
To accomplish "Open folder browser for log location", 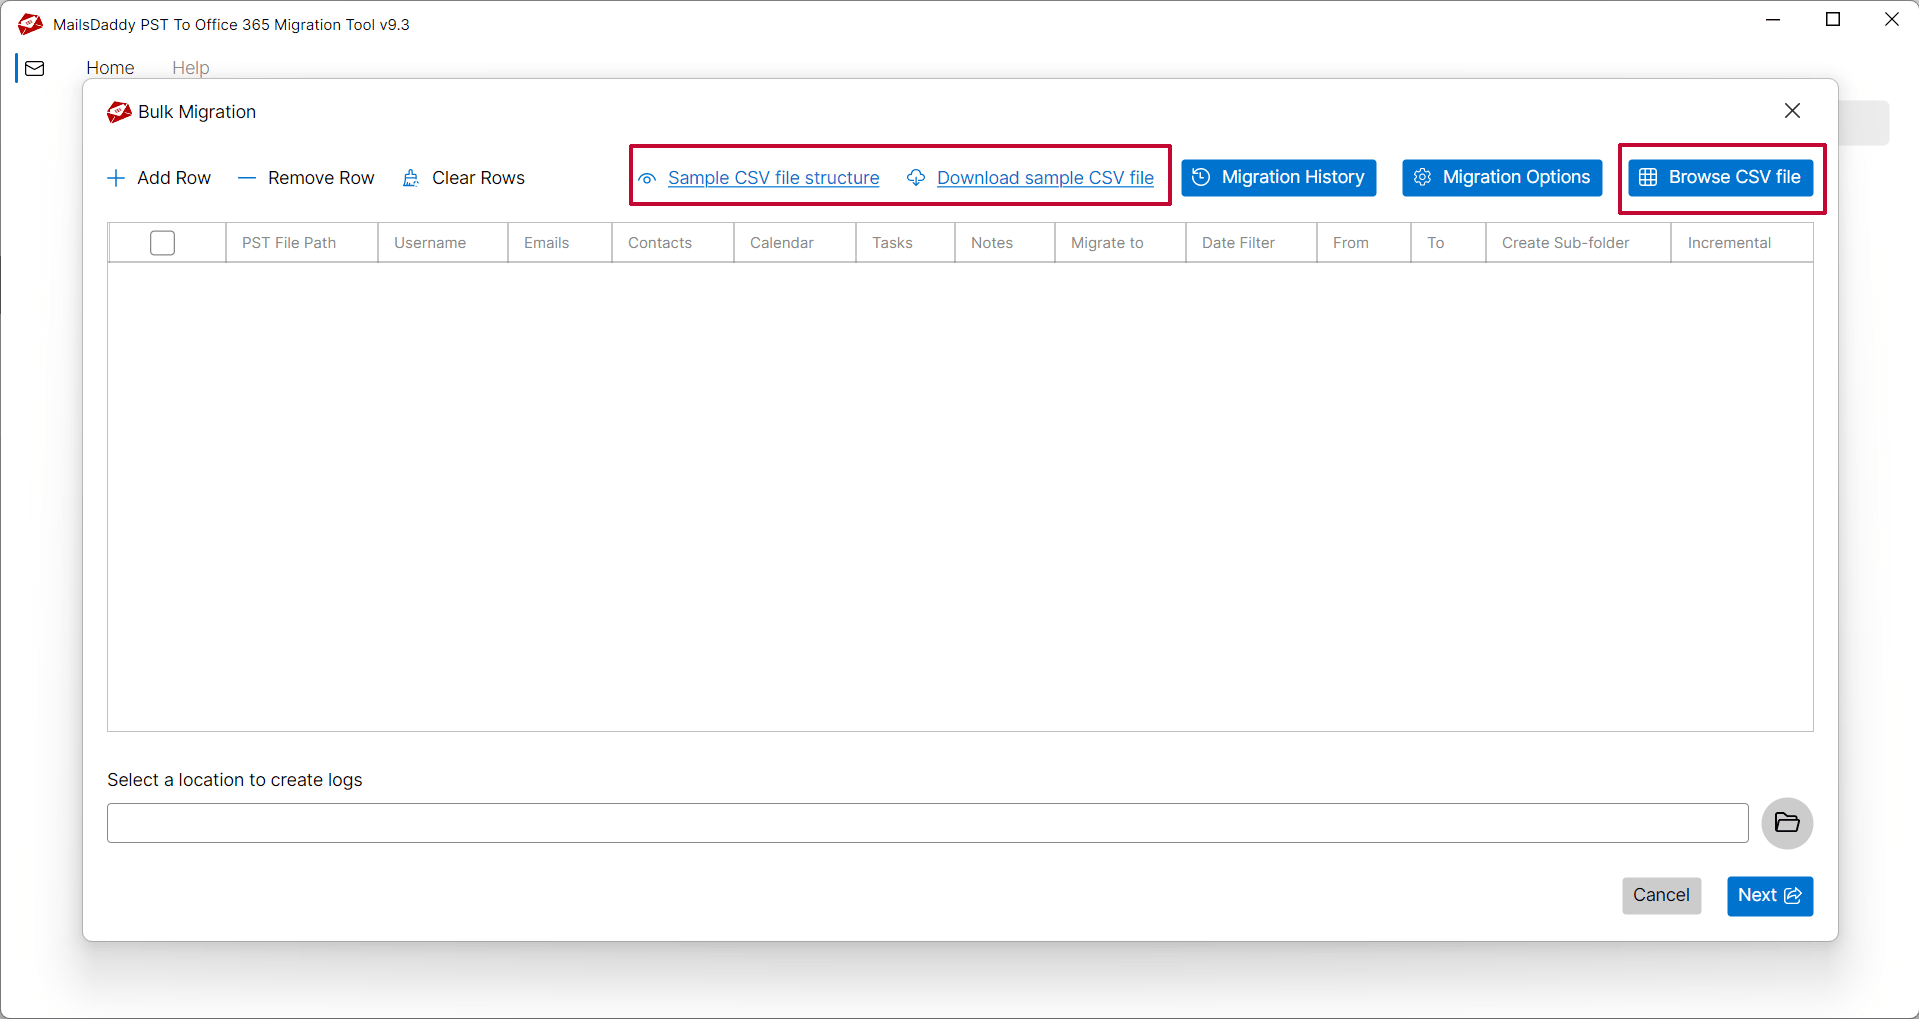I will [x=1786, y=823].
